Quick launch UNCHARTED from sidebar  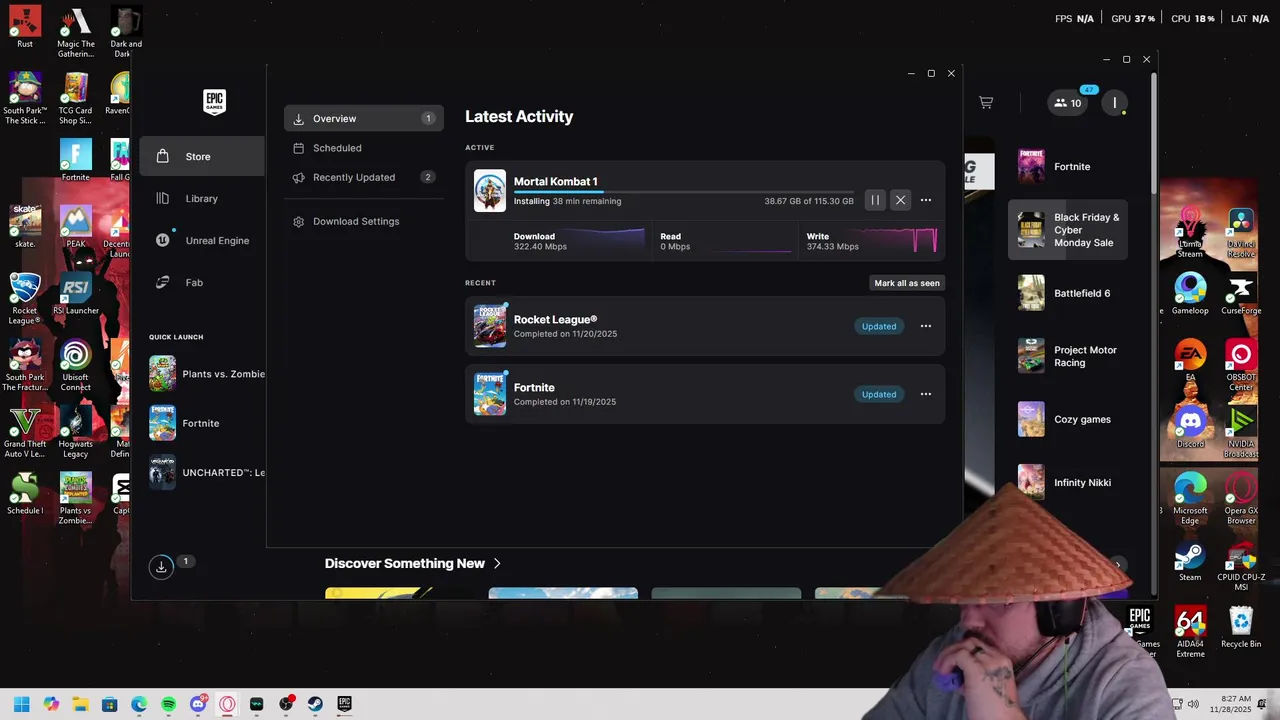[206, 472]
